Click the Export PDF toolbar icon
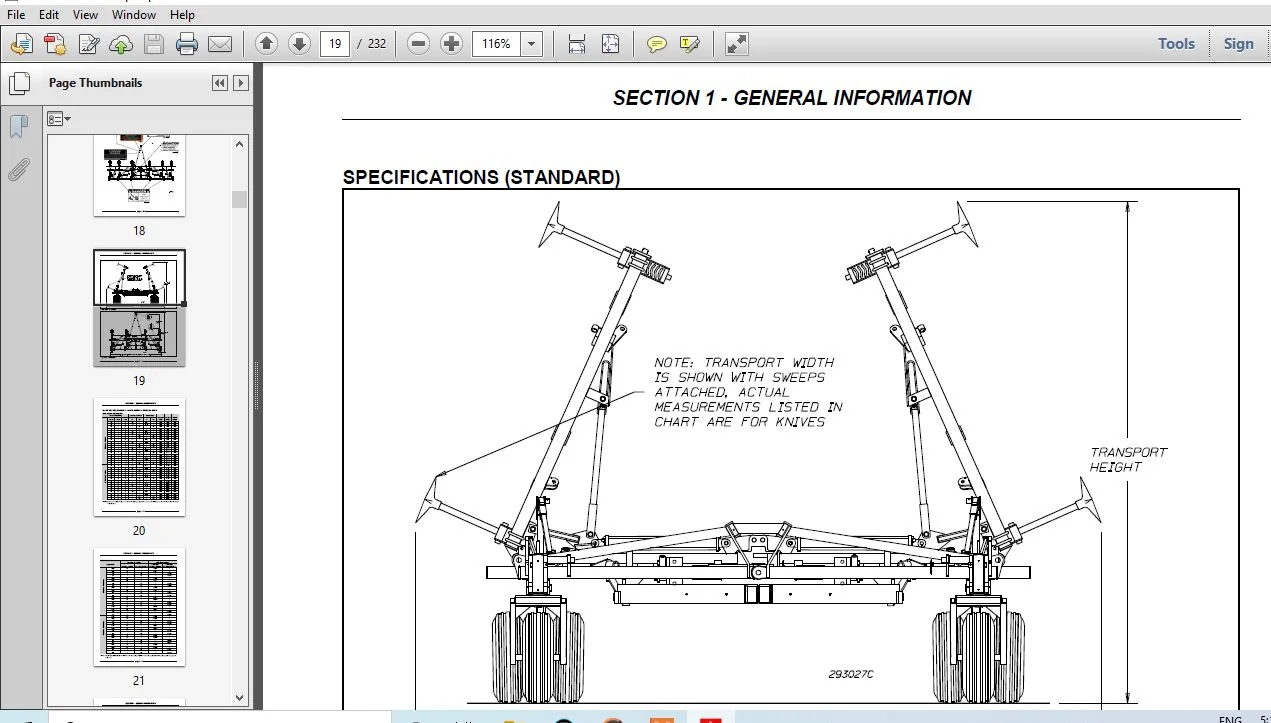This screenshot has width=1271, height=723. coord(55,44)
